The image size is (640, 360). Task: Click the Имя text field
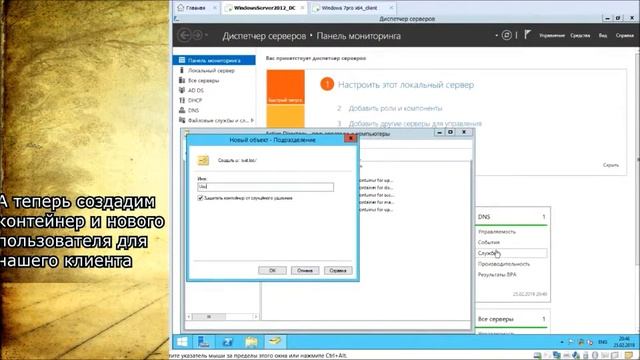point(265,187)
